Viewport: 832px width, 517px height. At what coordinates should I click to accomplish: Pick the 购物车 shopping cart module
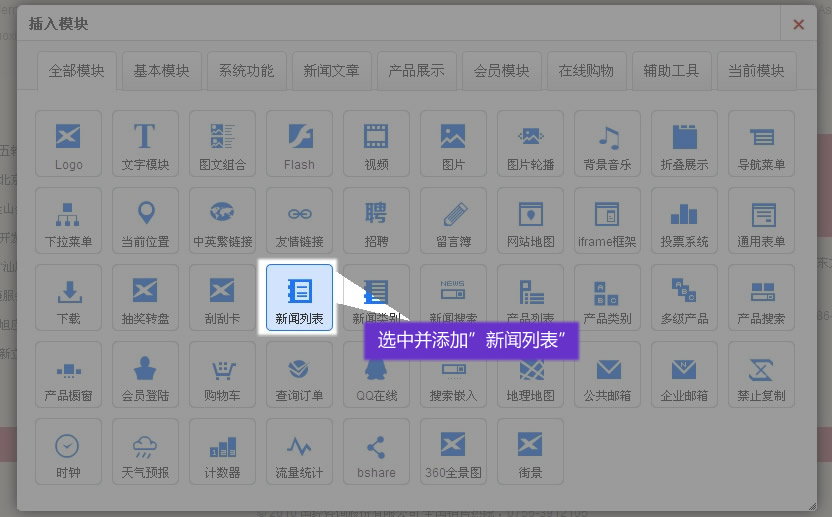[x=222, y=375]
